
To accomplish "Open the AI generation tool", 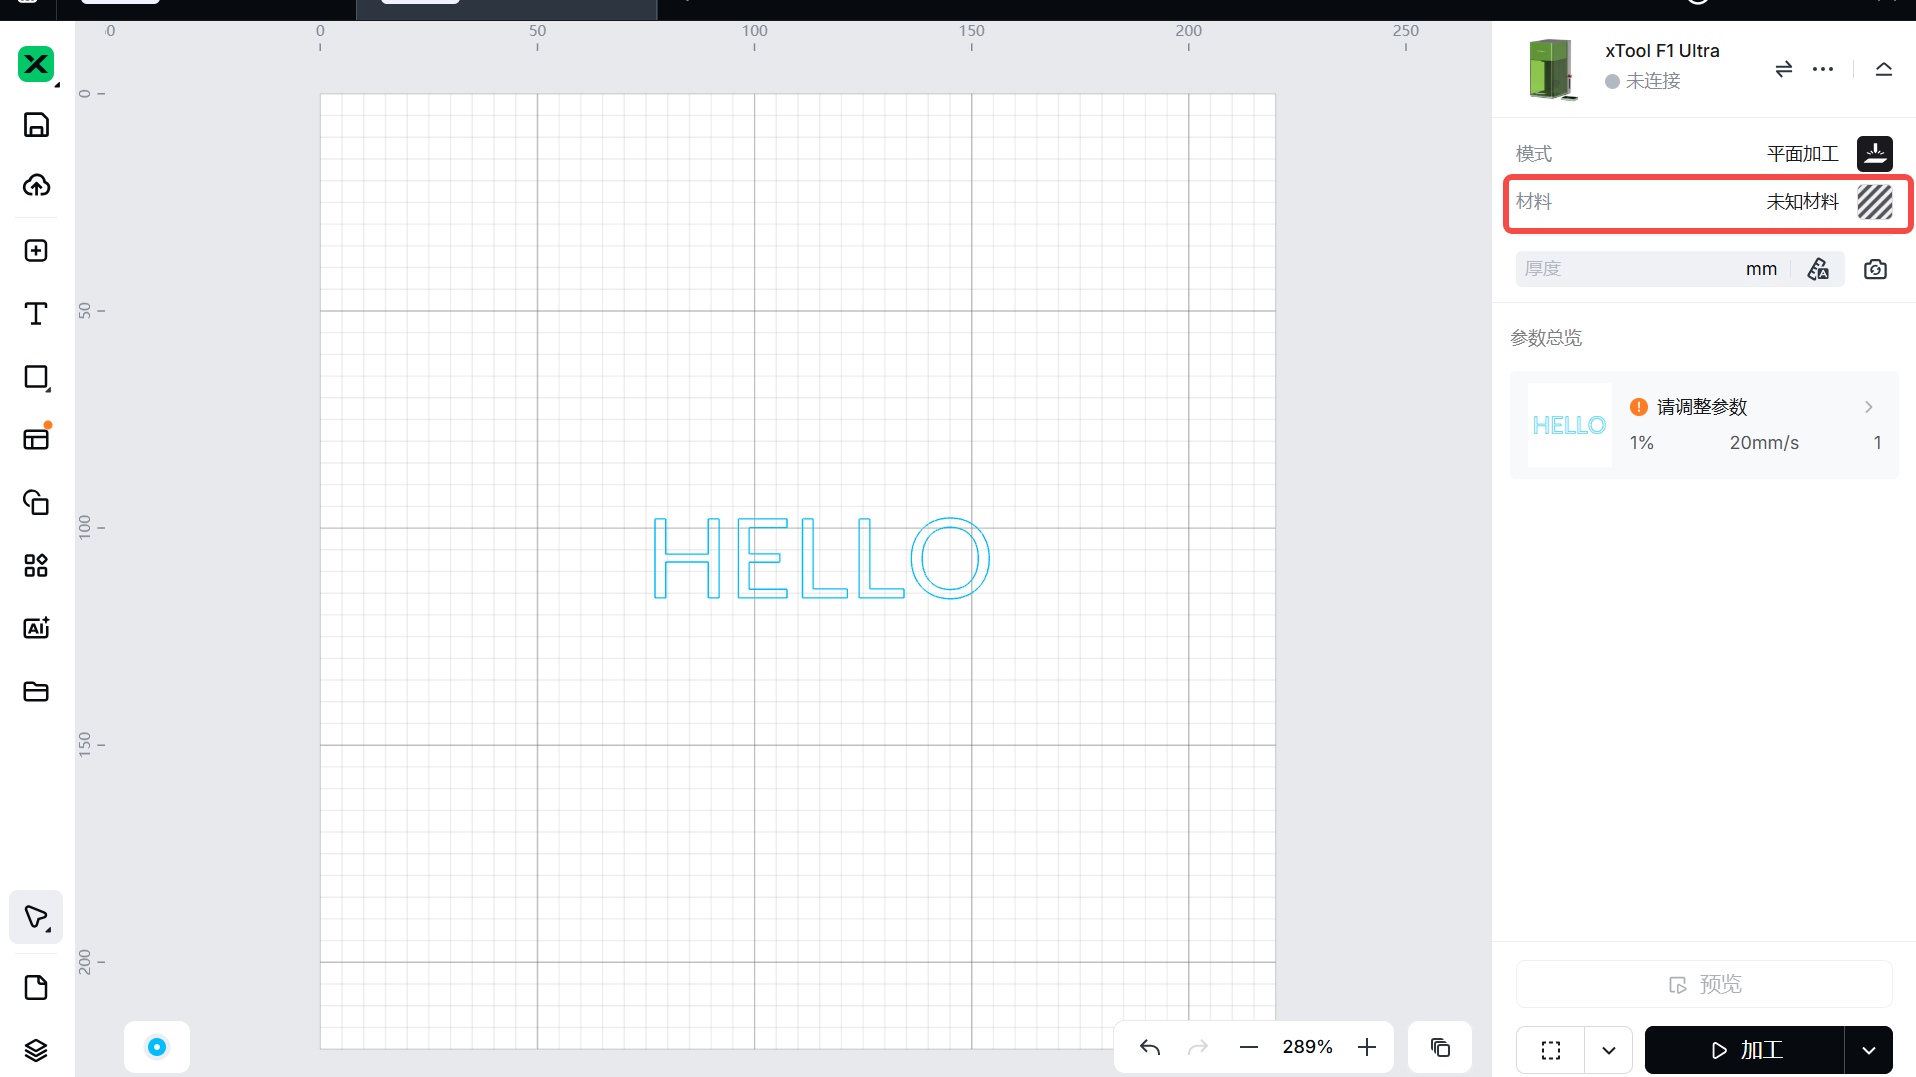I will coord(36,628).
